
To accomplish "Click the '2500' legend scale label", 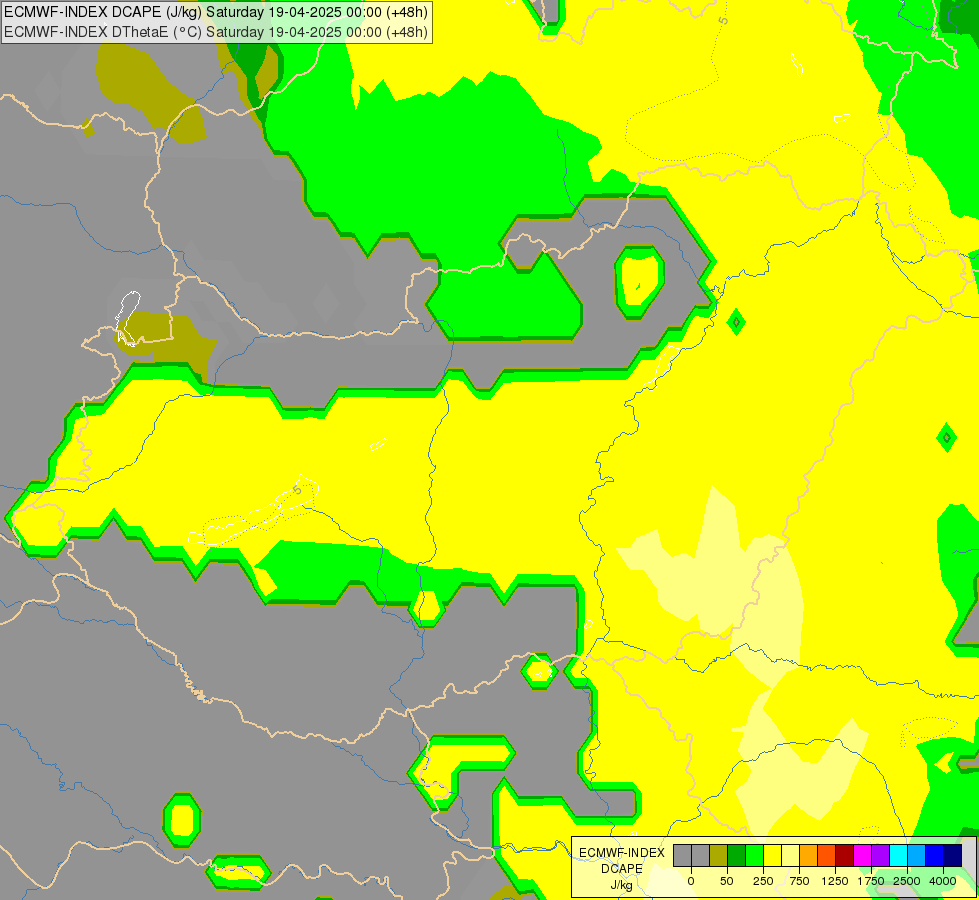I will [x=907, y=881].
